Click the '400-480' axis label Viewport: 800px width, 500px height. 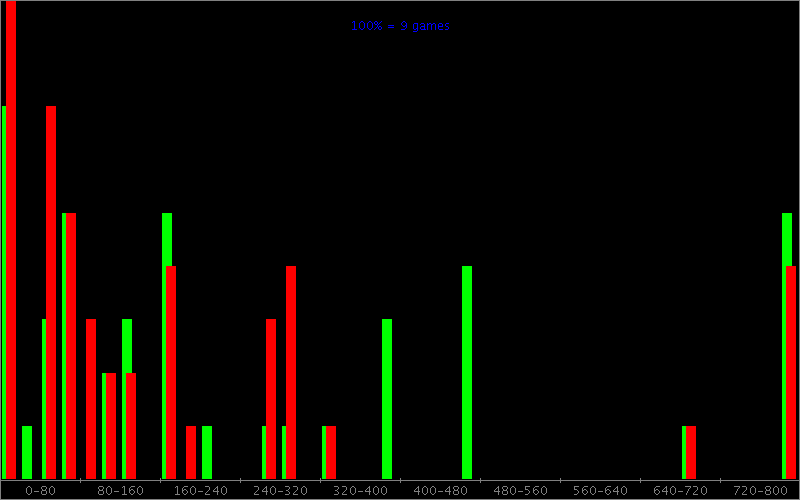point(440,491)
